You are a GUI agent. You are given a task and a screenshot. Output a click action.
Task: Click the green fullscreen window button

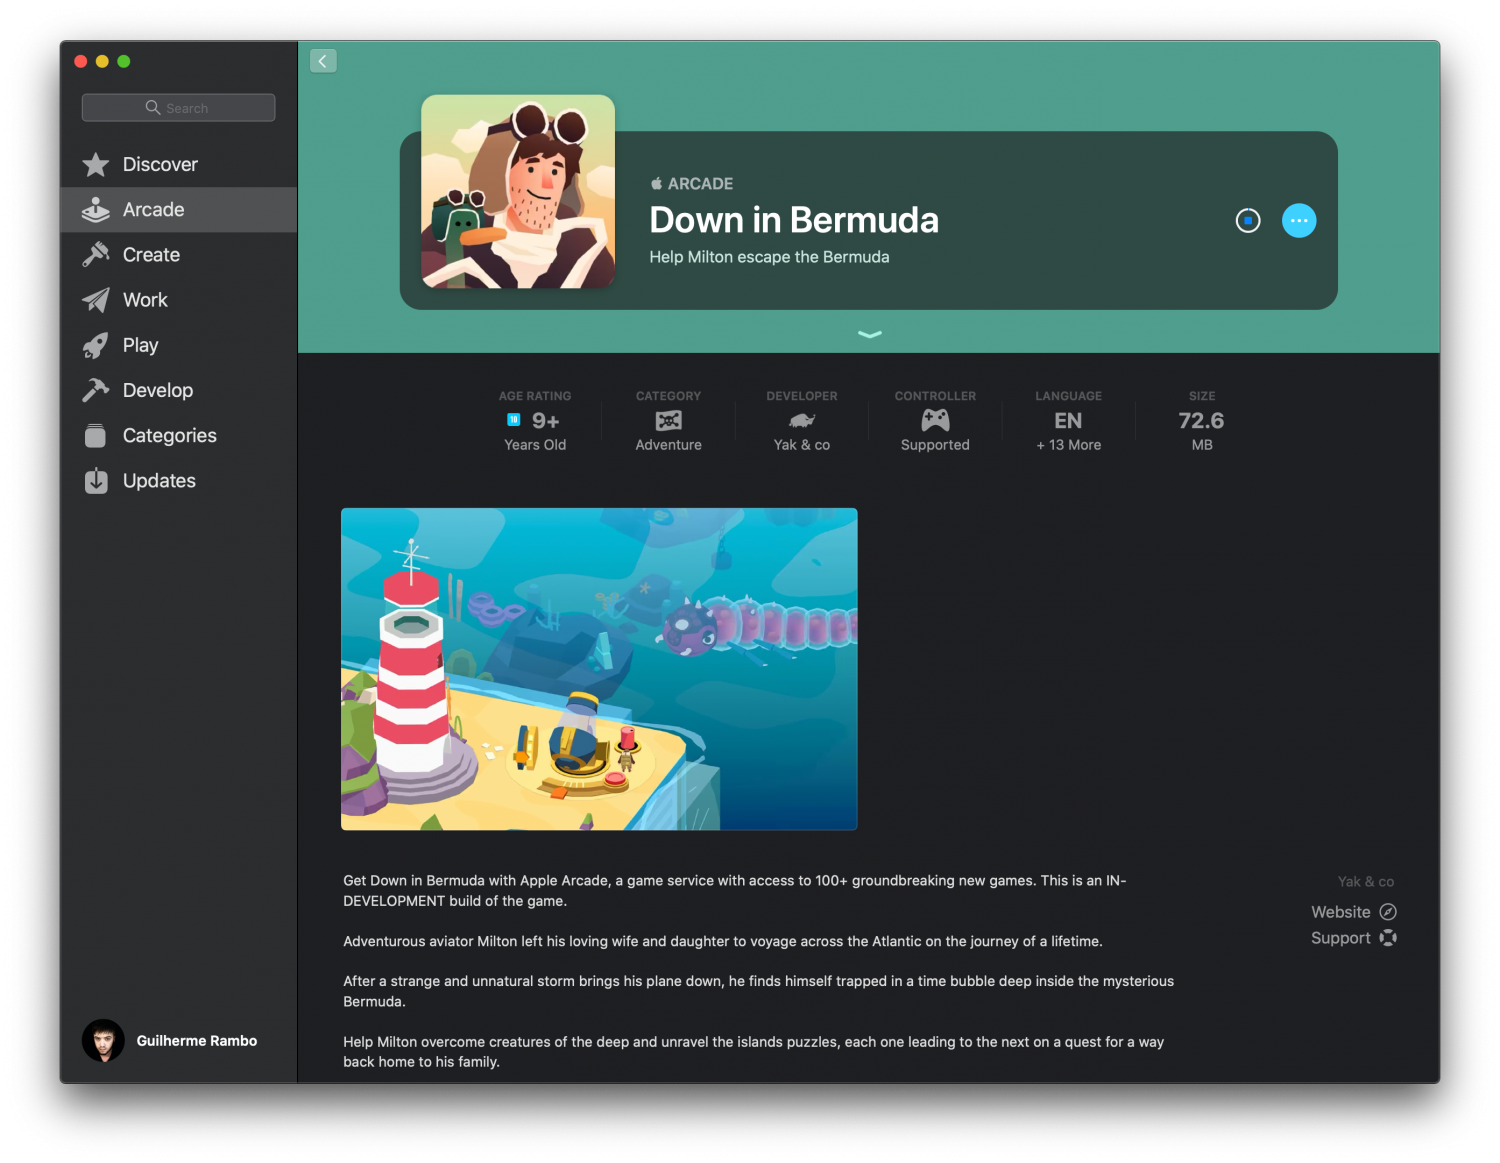click(x=124, y=61)
